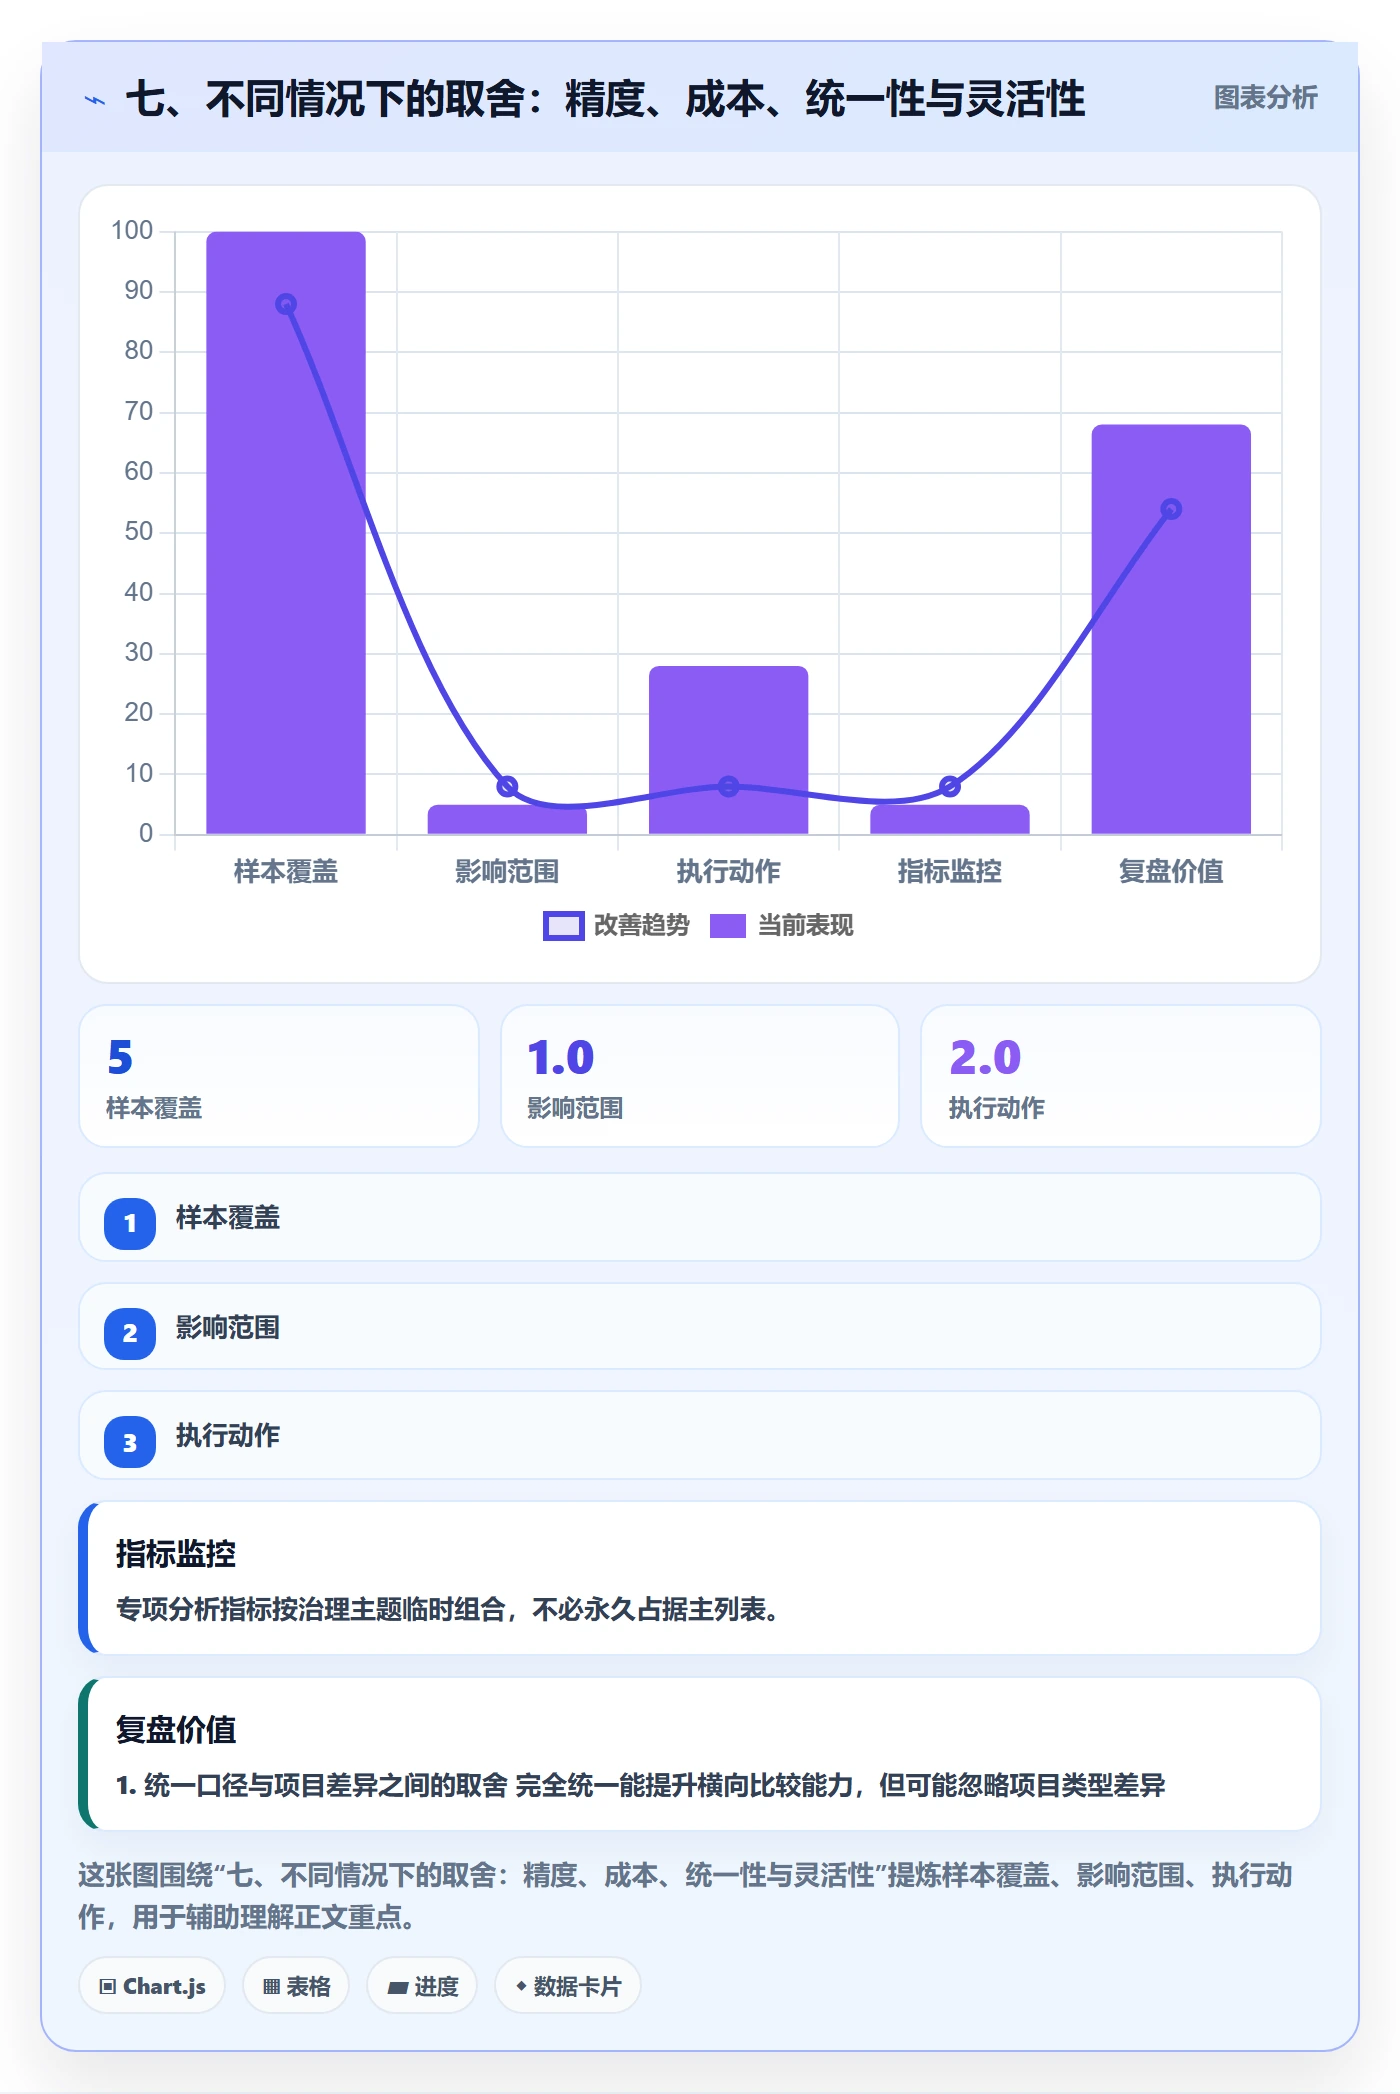
Task: Click the number 3 badge for 执行动作
Action: click(130, 1443)
